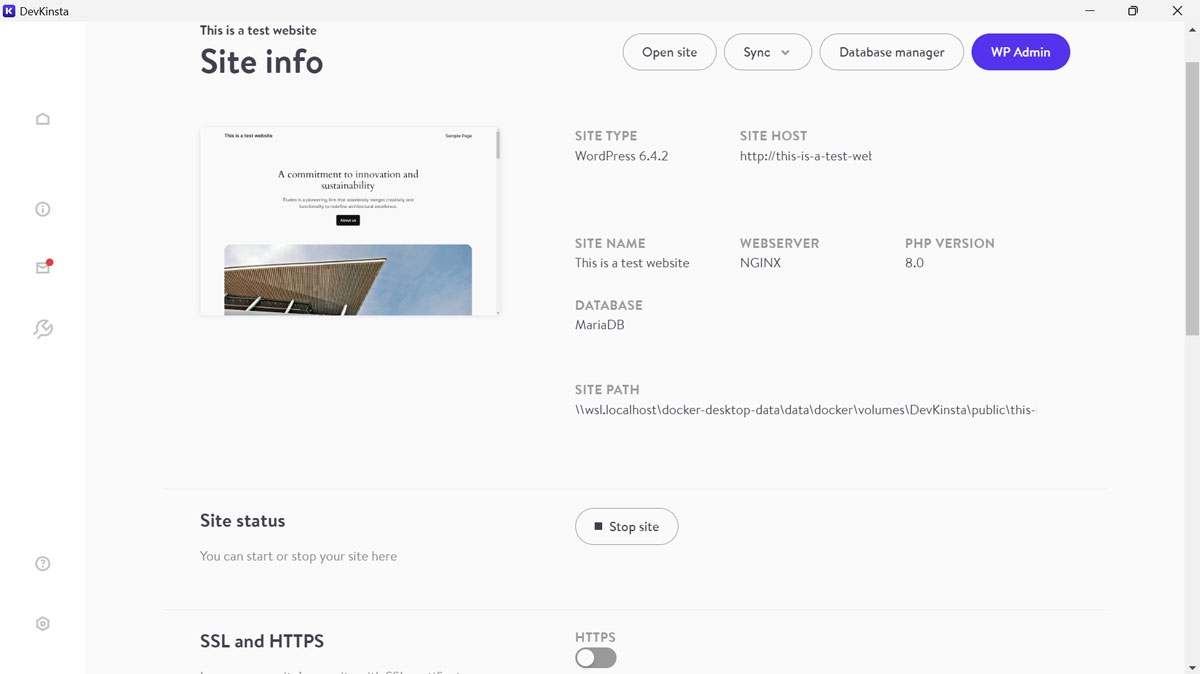Minimize the DevKinsta window
Image resolution: width=1200 pixels, height=674 pixels.
coord(1087,11)
